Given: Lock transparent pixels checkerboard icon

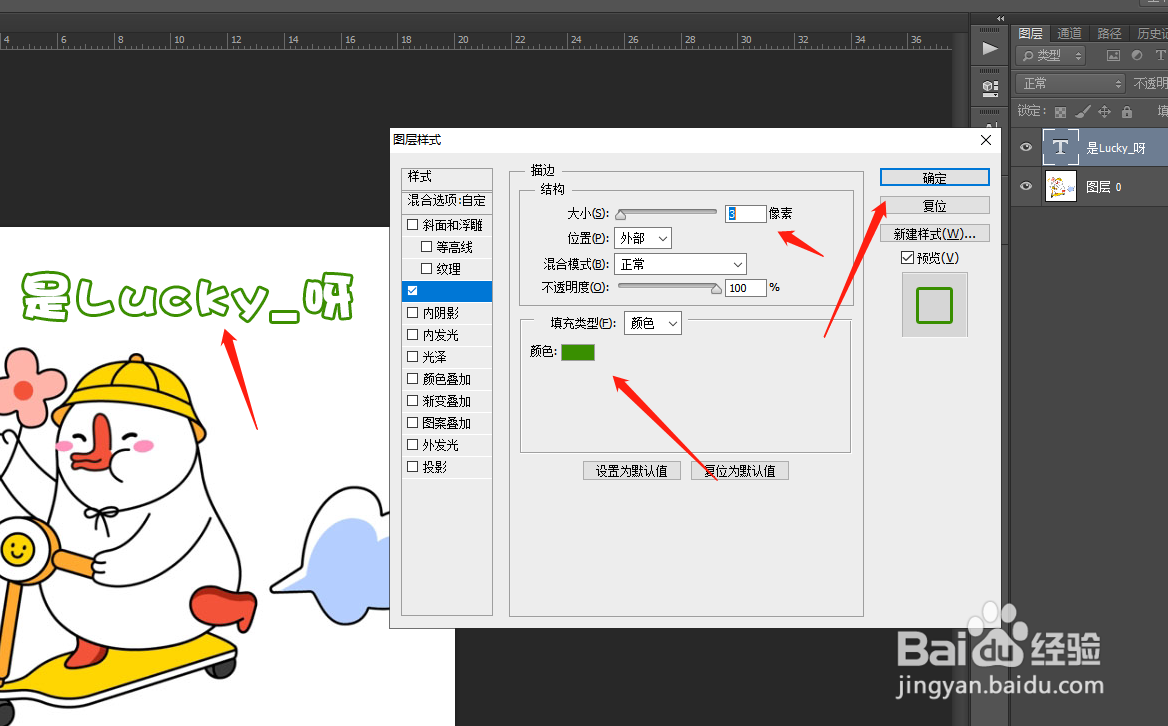Looking at the screenshot, I should (x=1060, y=112).
